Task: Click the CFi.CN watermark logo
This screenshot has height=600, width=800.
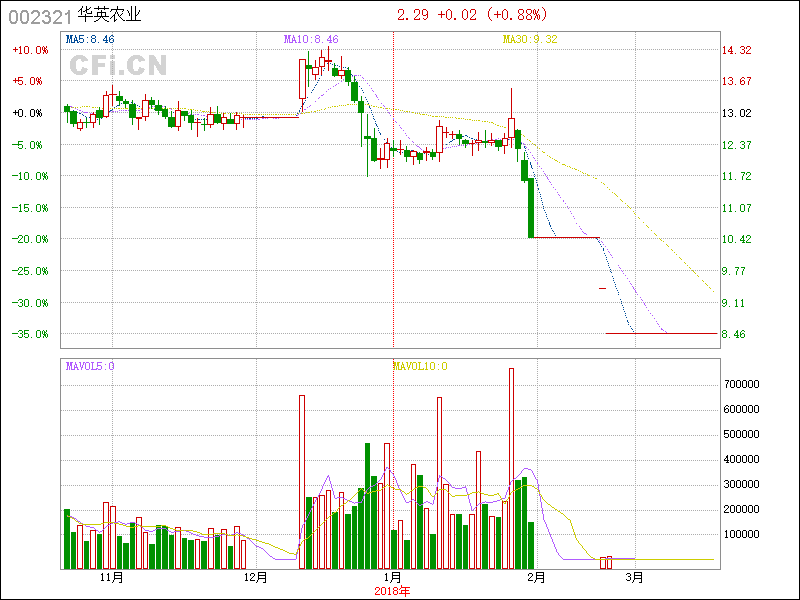Action: pyautogui.click(x=118, y=66)
